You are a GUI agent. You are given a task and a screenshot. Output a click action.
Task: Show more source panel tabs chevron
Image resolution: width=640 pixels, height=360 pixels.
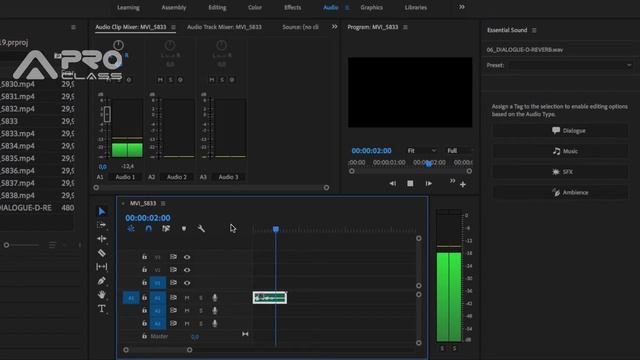point(334,27)
